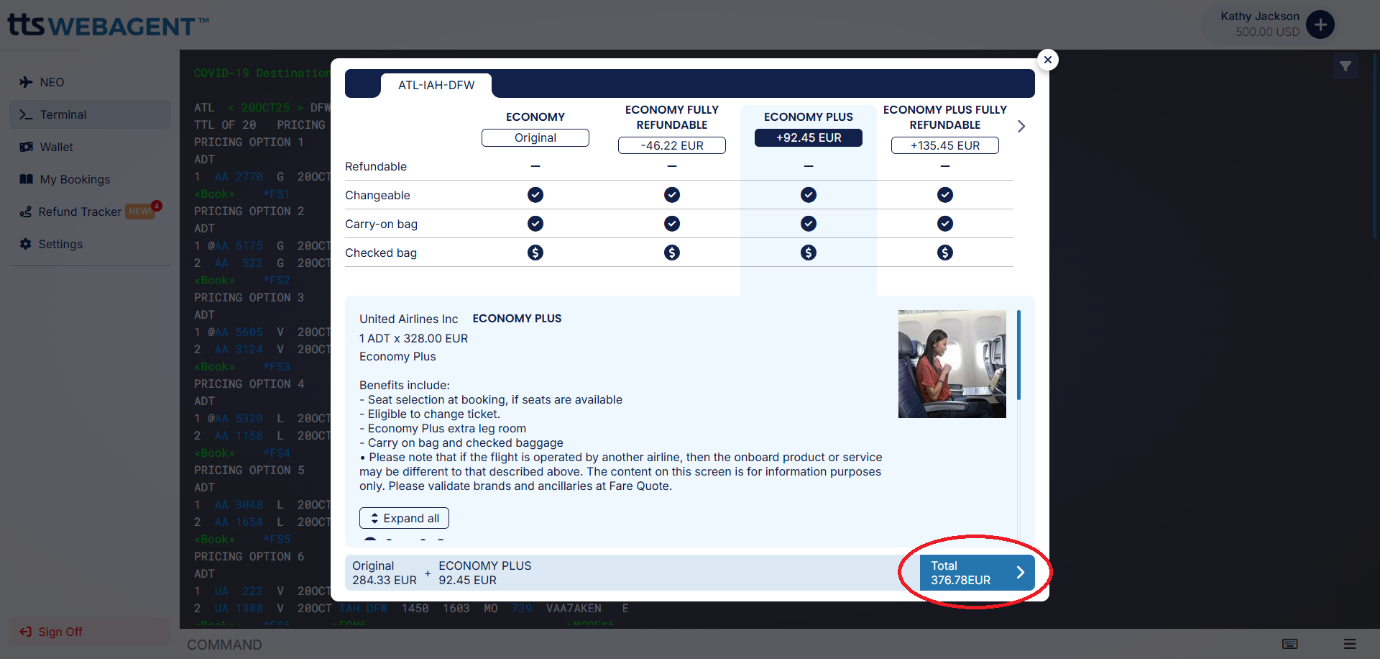Choose the +135.45 EUR Economy Plus refundable fare

click(x=945, y=146)
